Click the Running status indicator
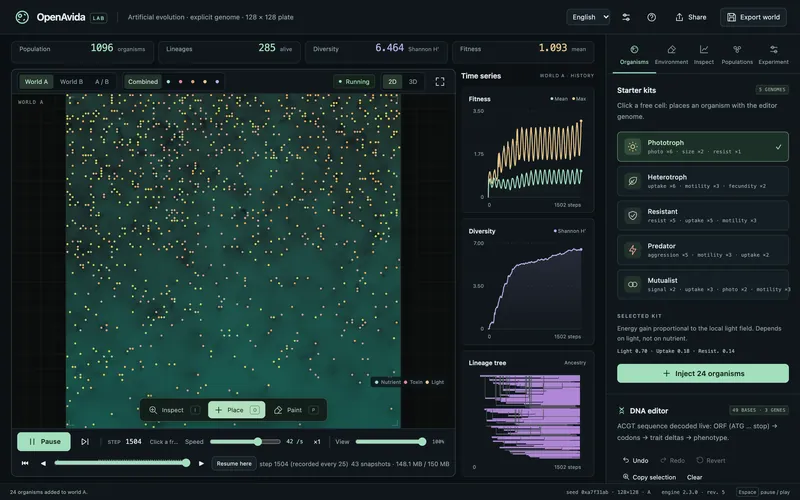The width and height of the screenshot is (800, 500). coord(354,82)
